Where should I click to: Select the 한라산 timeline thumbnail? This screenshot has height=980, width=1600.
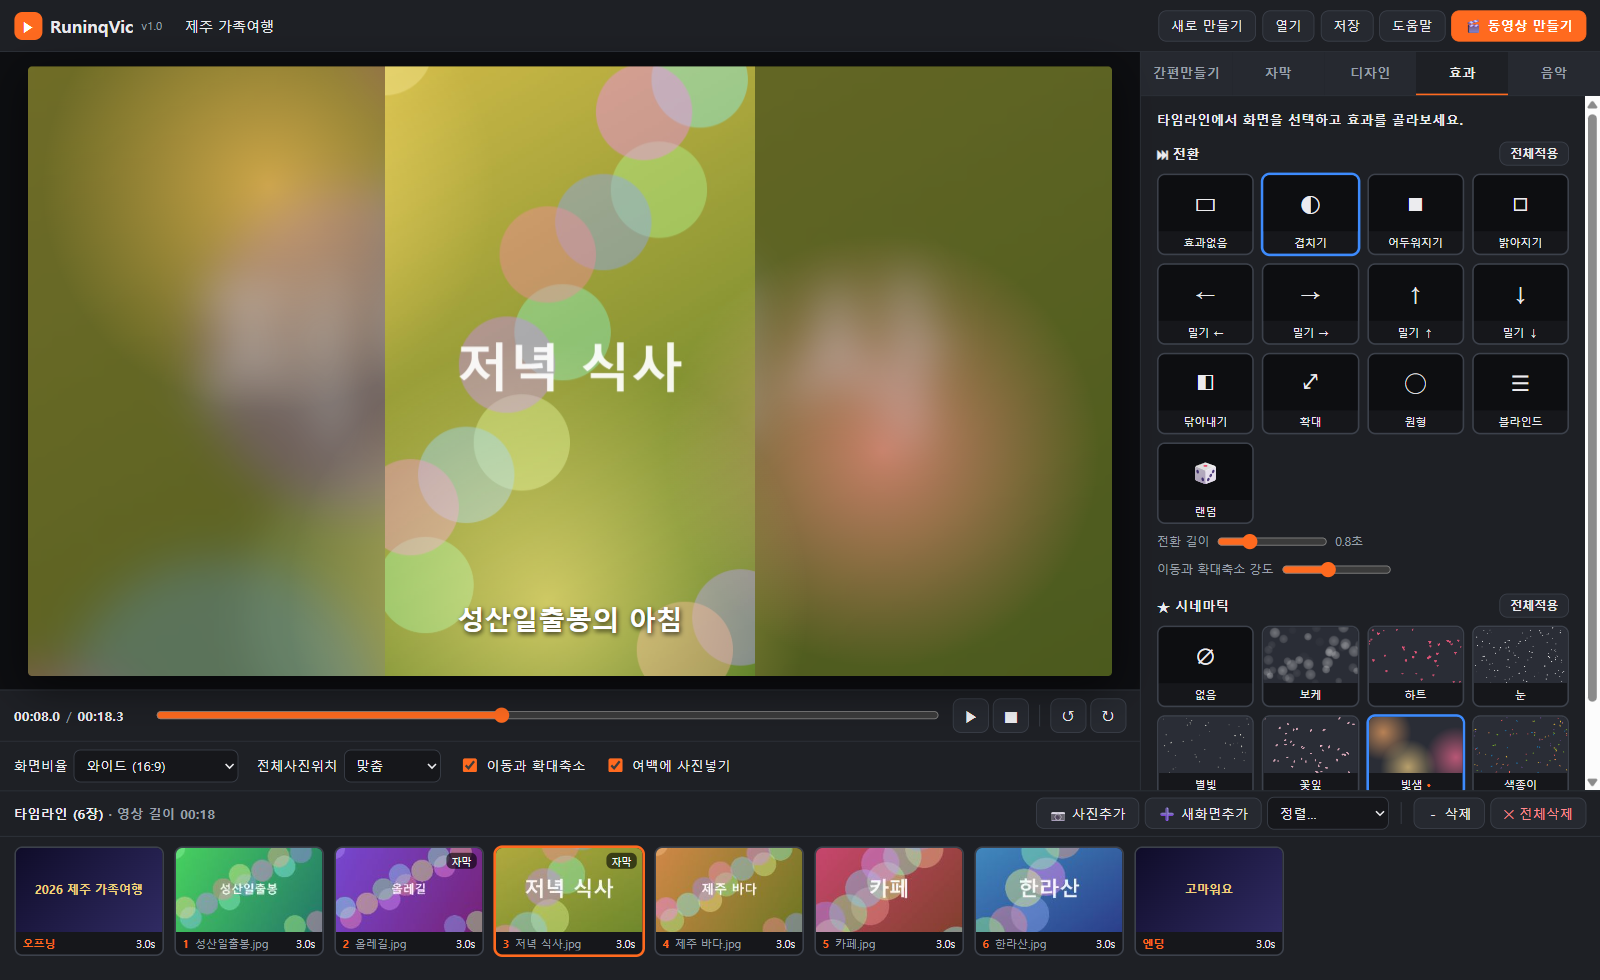point(1049,901)
